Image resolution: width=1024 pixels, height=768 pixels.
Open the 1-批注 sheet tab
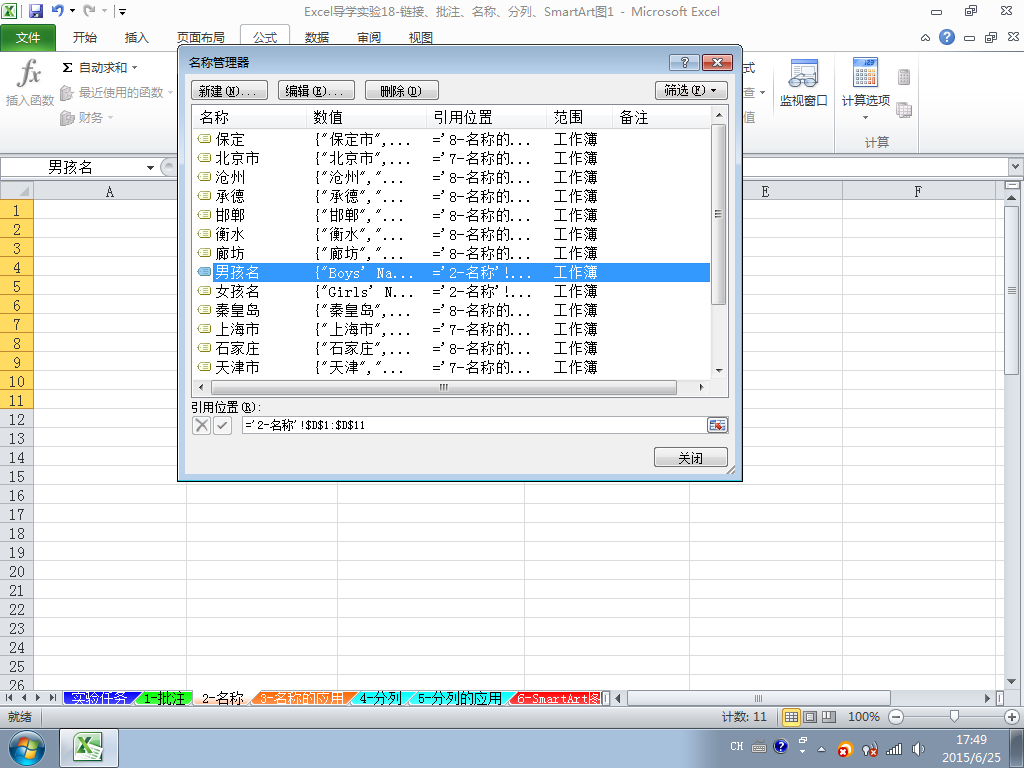pyautogui.click(x=164, y=698)
